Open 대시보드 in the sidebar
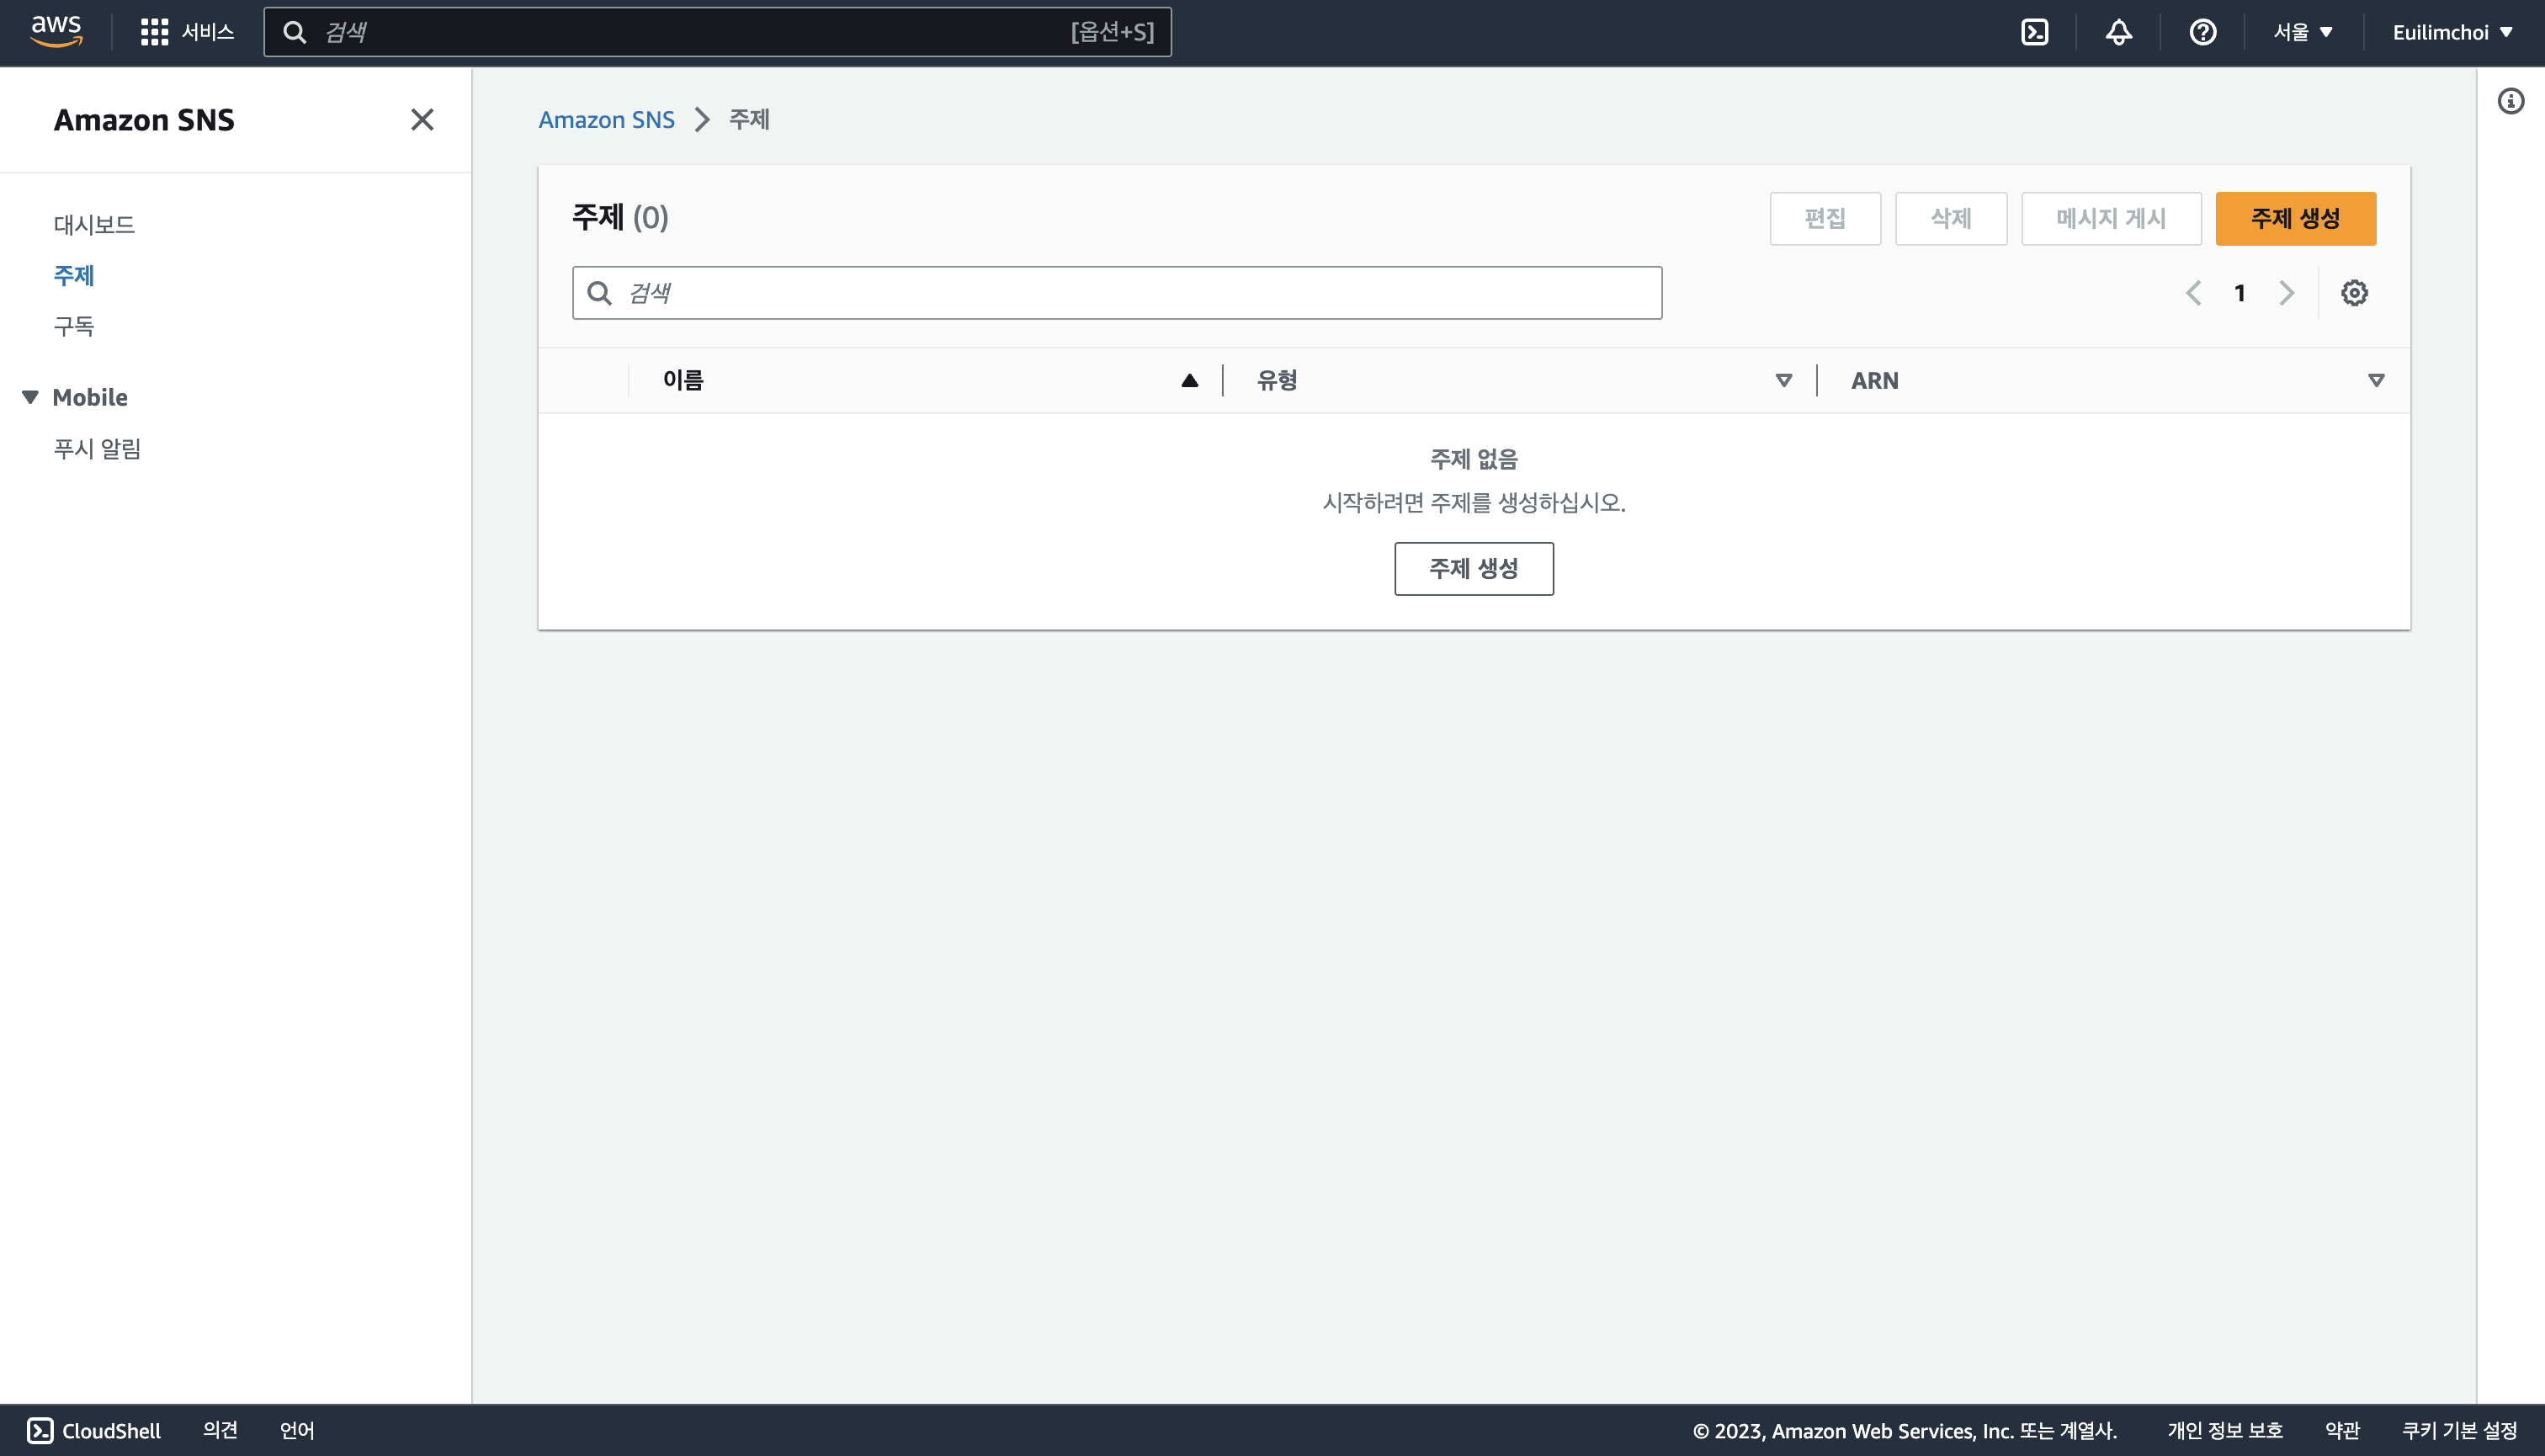 pyautogui.click(x=94, y=224)
